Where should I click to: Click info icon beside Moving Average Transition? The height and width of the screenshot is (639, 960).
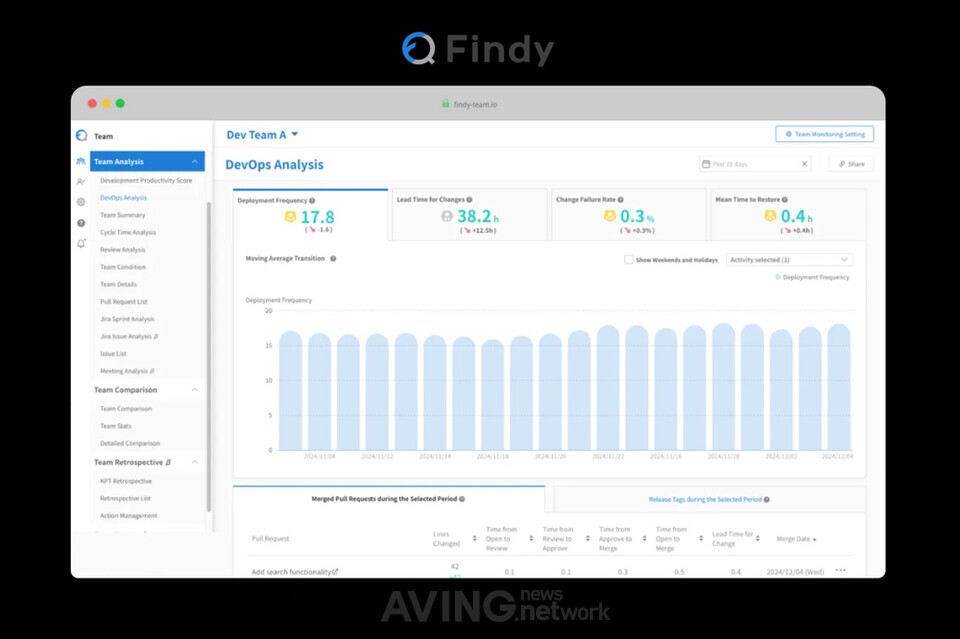(x=333, y=258)
